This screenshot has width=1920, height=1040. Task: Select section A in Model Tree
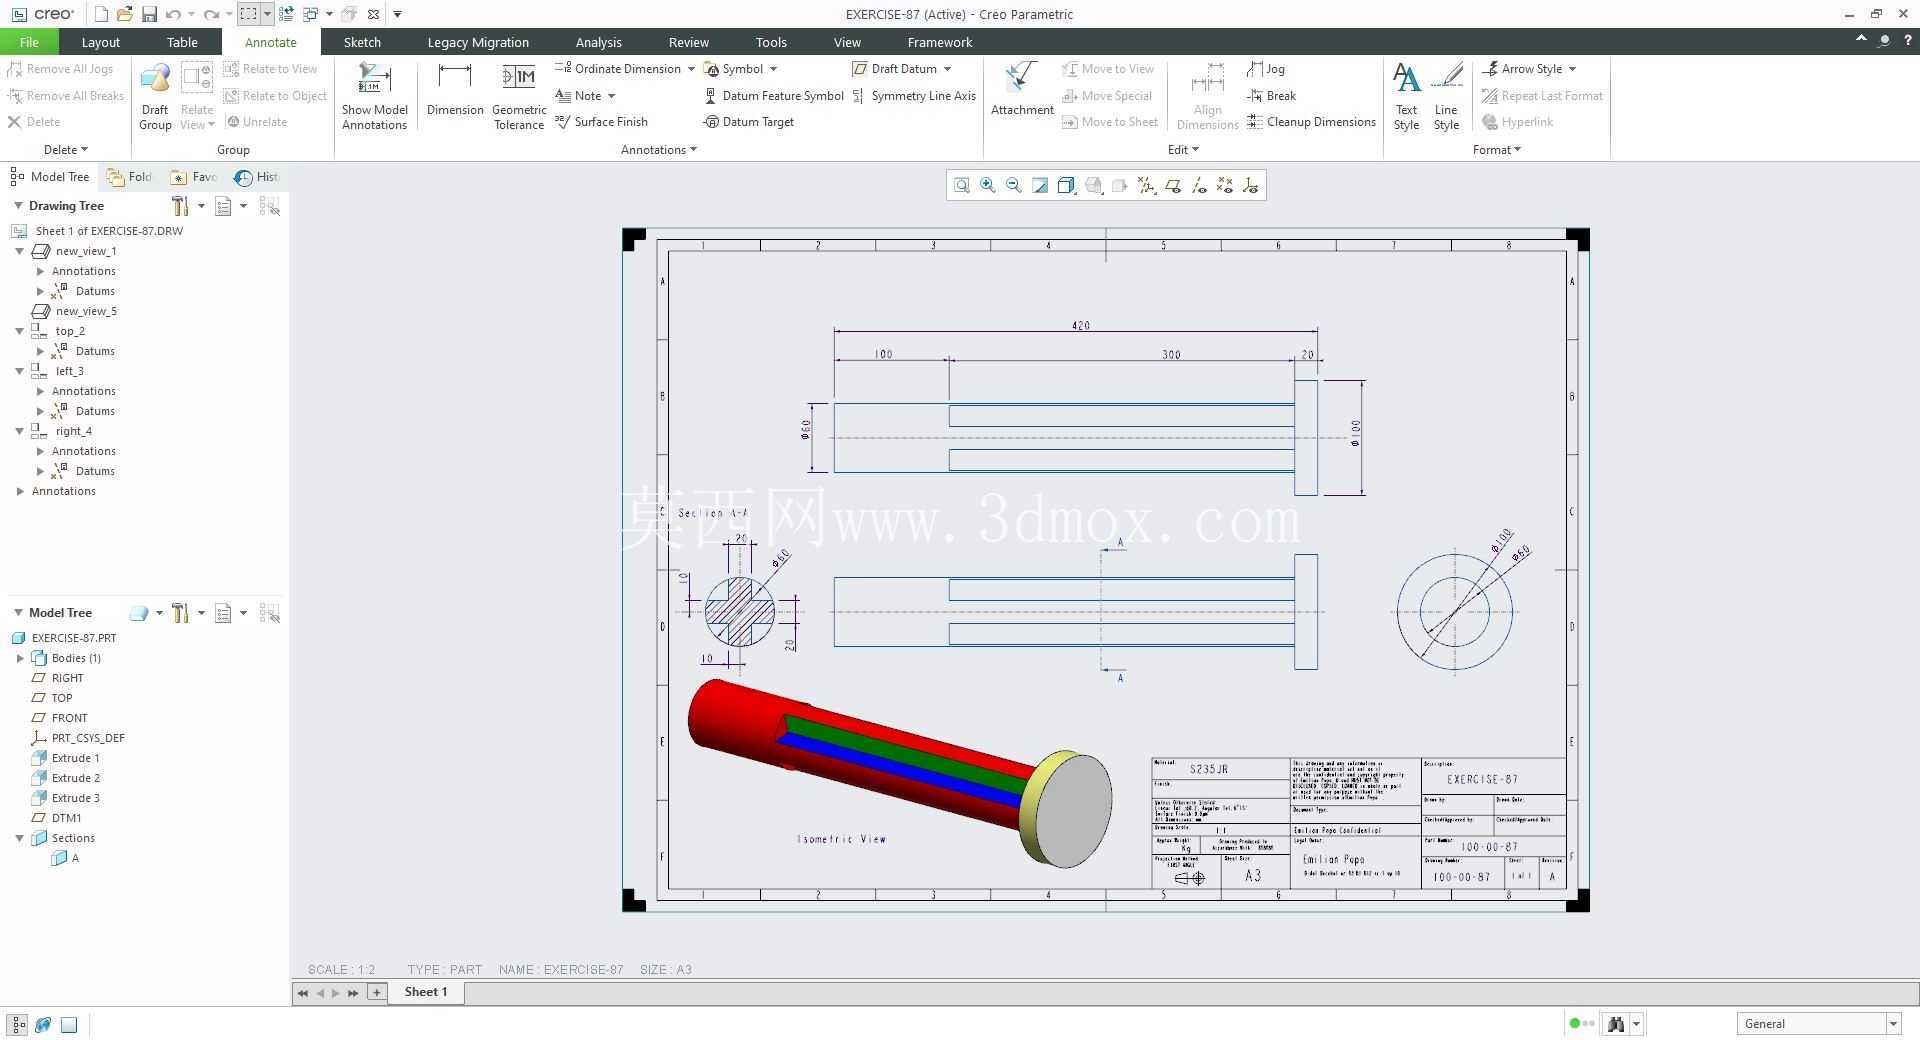coord(65,858)
